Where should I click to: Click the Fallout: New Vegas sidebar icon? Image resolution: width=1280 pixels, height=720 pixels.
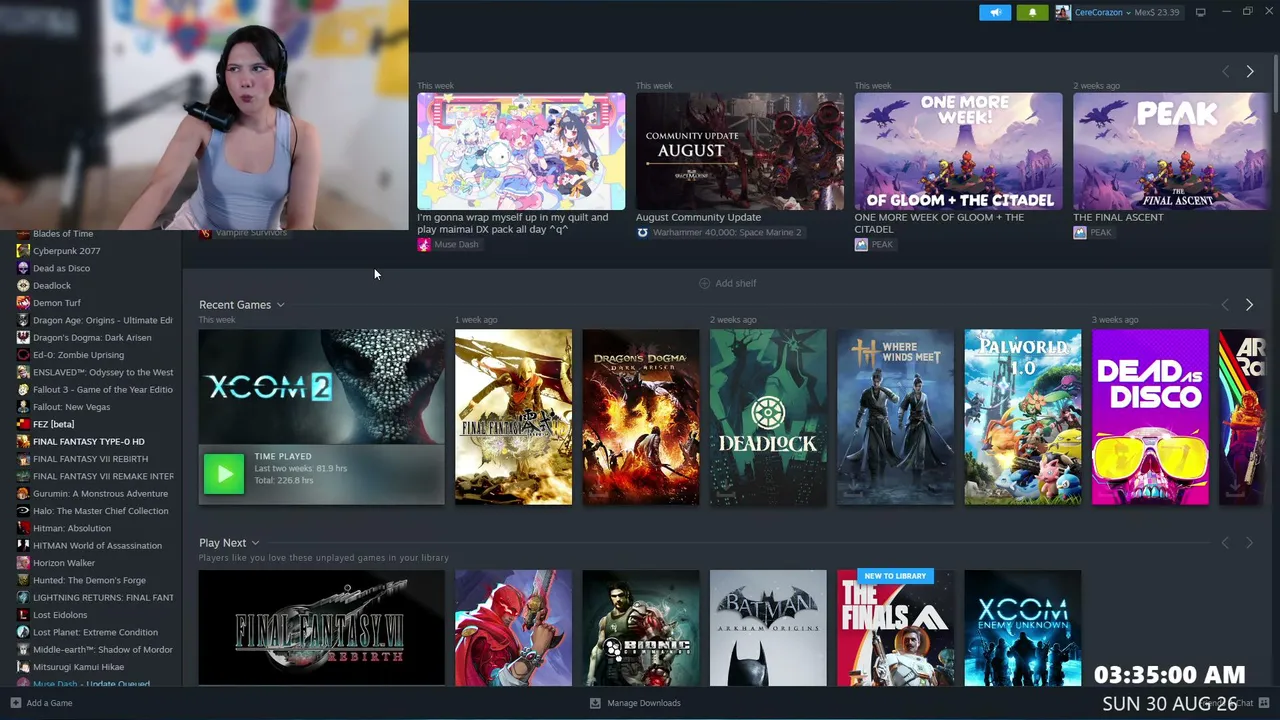click(23, 407)
